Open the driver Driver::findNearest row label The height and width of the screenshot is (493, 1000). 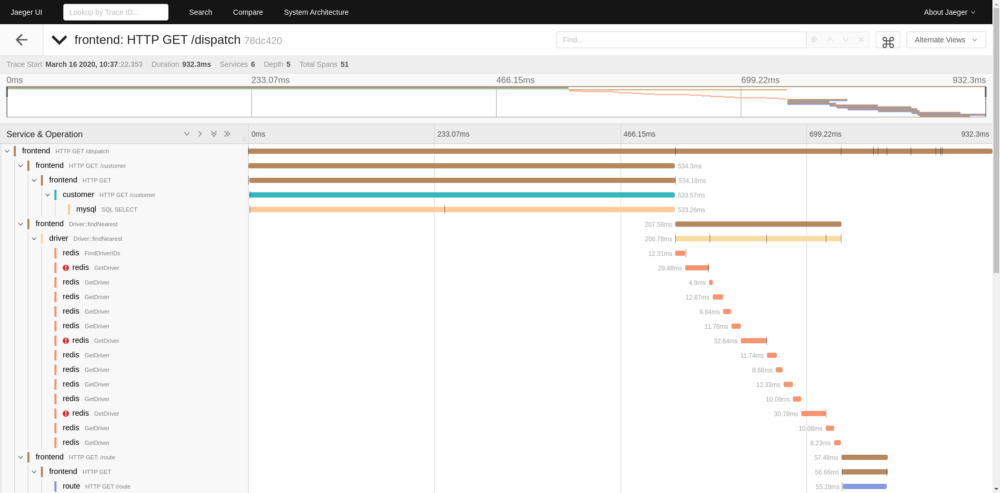coord(85,239)
